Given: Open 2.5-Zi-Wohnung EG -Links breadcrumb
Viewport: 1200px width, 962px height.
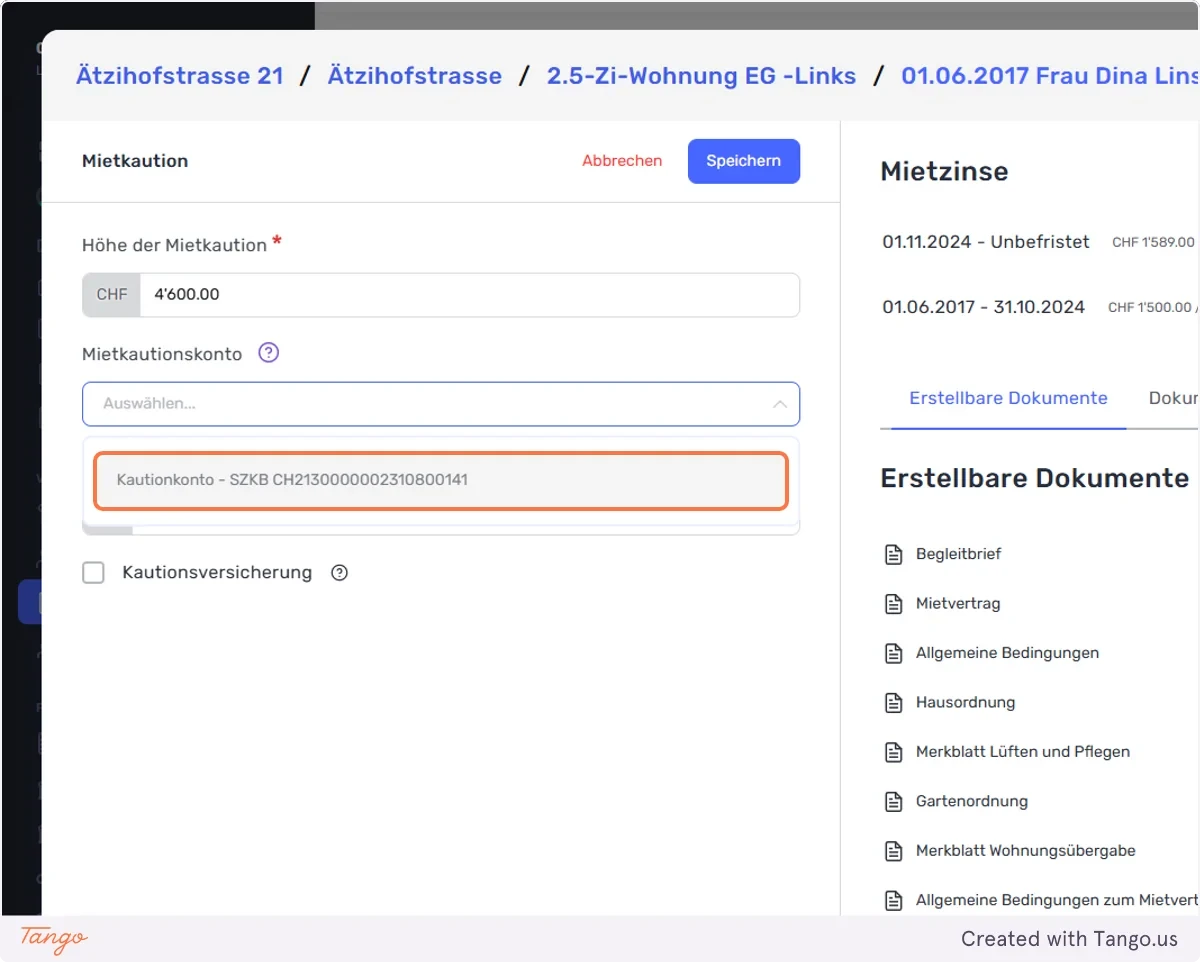Looking at the screenshot, I should pyautogui.click(x=701, y=76).
